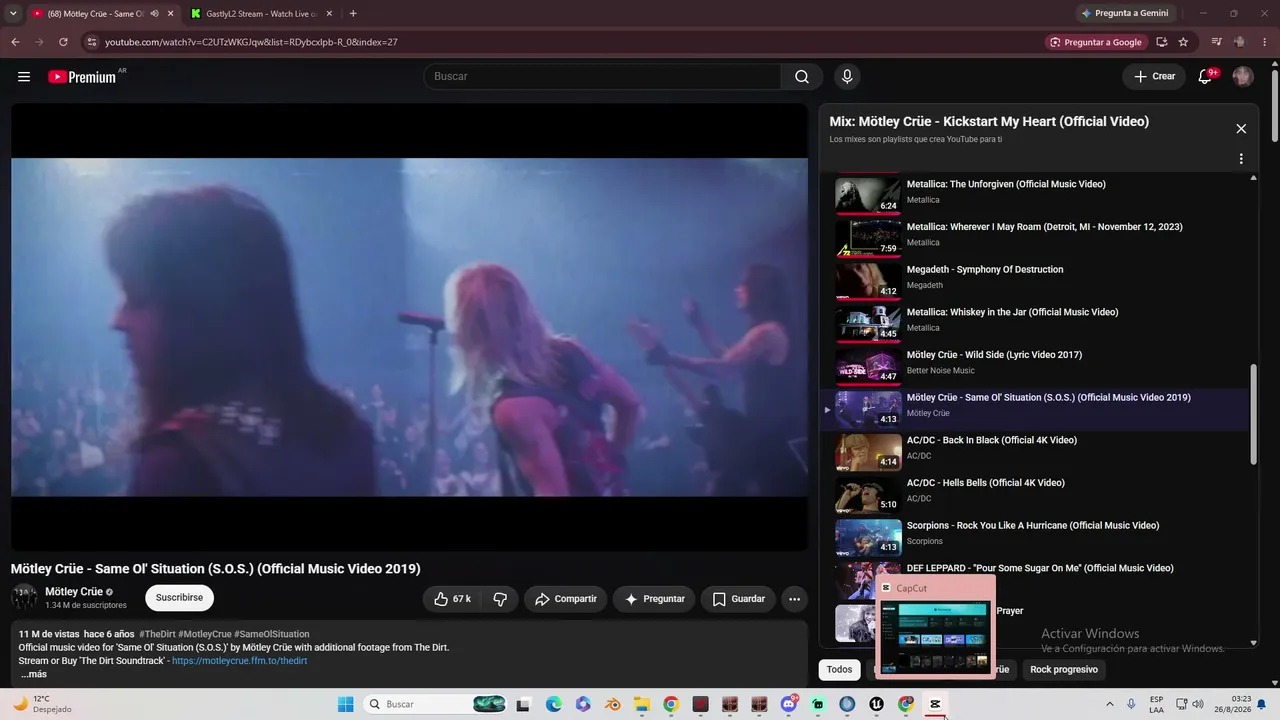1280x720 pixels.
Task: Select Mötley Crüe Wild Side lyric video
Action: coord(1035,366)
